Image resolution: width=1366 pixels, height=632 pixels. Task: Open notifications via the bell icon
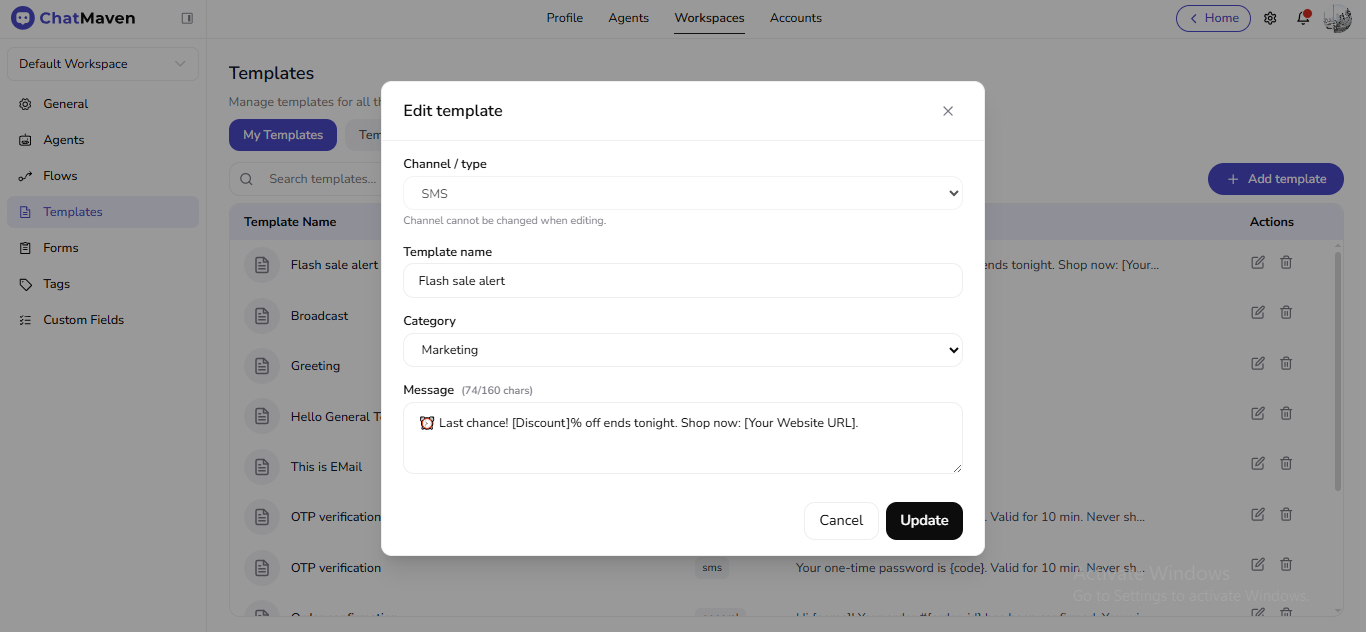(1303, 18)
